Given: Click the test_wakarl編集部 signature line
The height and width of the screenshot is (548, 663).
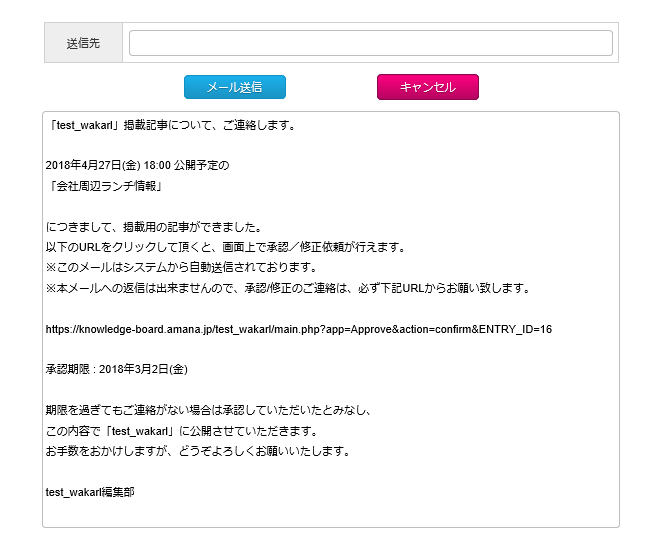Looking at the screenshot, I should point(90,492).
